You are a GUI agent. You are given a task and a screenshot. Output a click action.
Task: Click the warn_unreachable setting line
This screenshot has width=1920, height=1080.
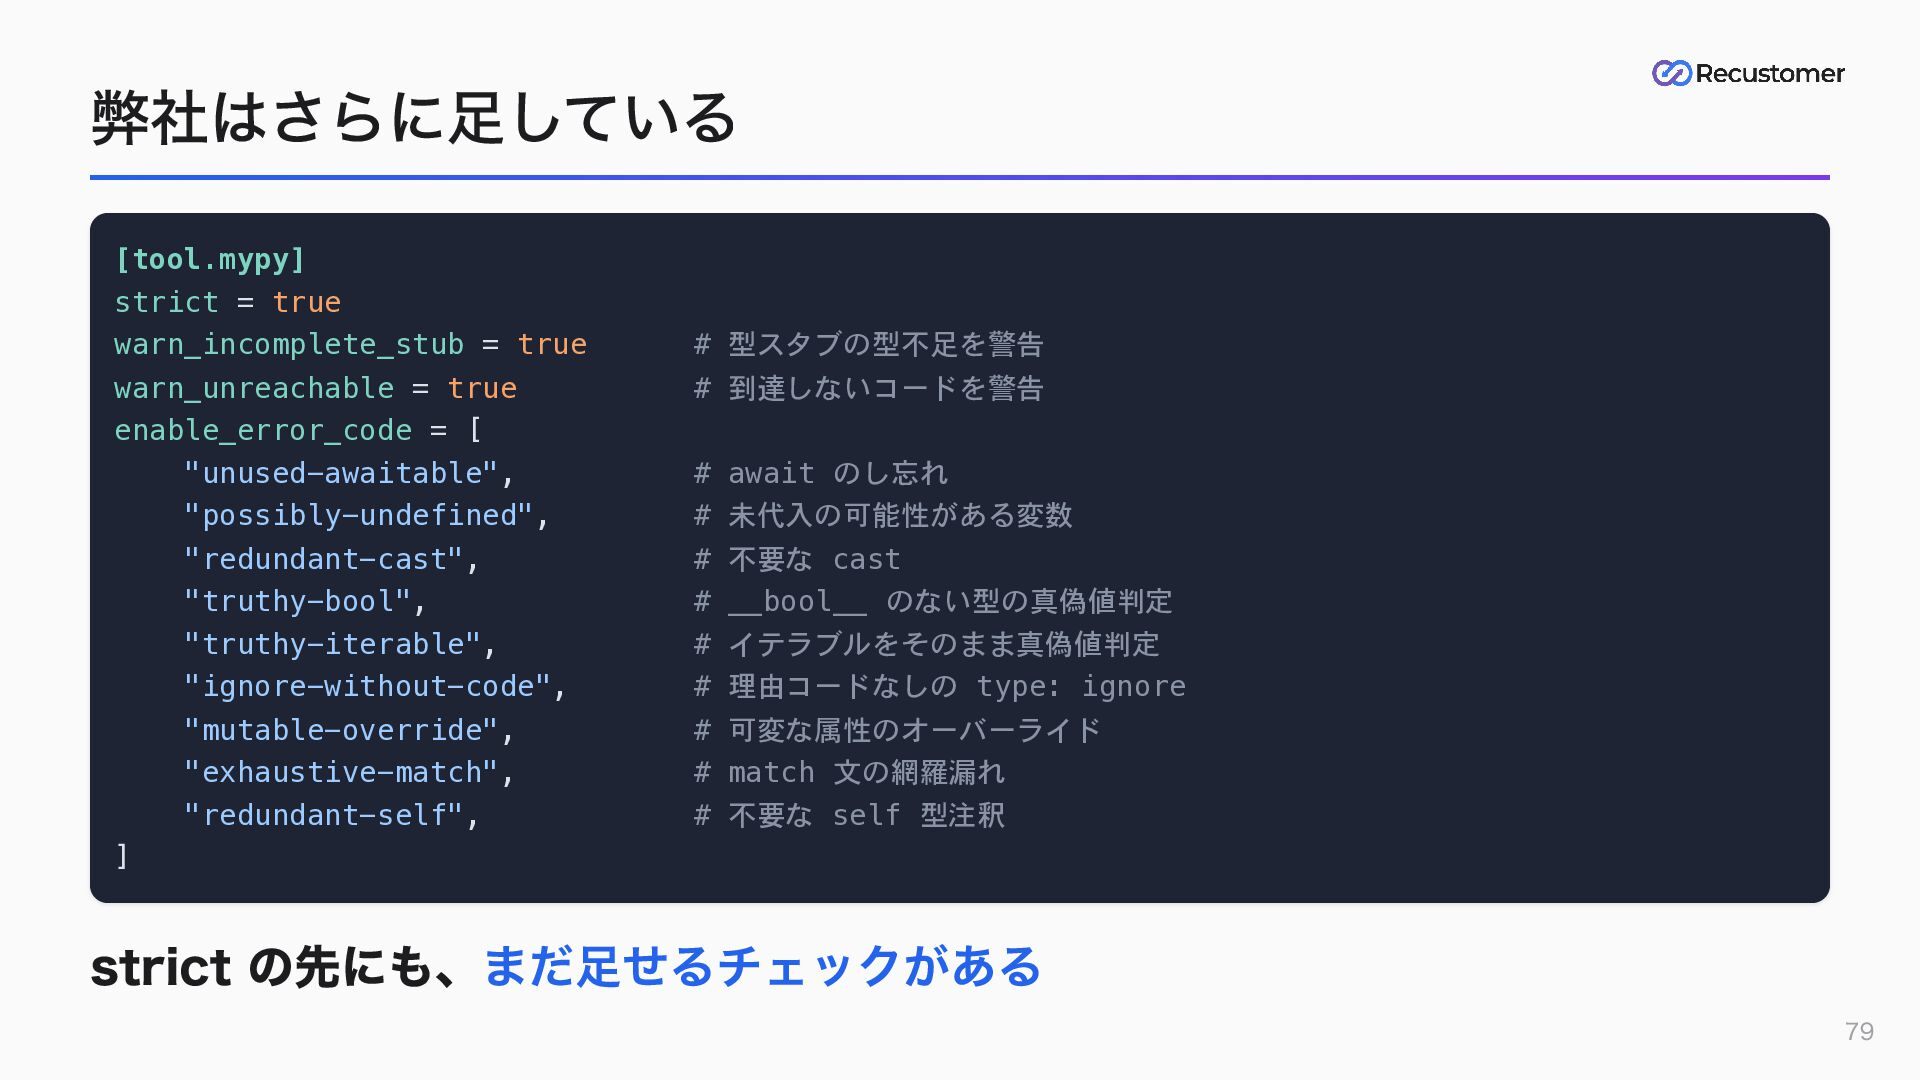pyautogui.click(x=316, y=388)
